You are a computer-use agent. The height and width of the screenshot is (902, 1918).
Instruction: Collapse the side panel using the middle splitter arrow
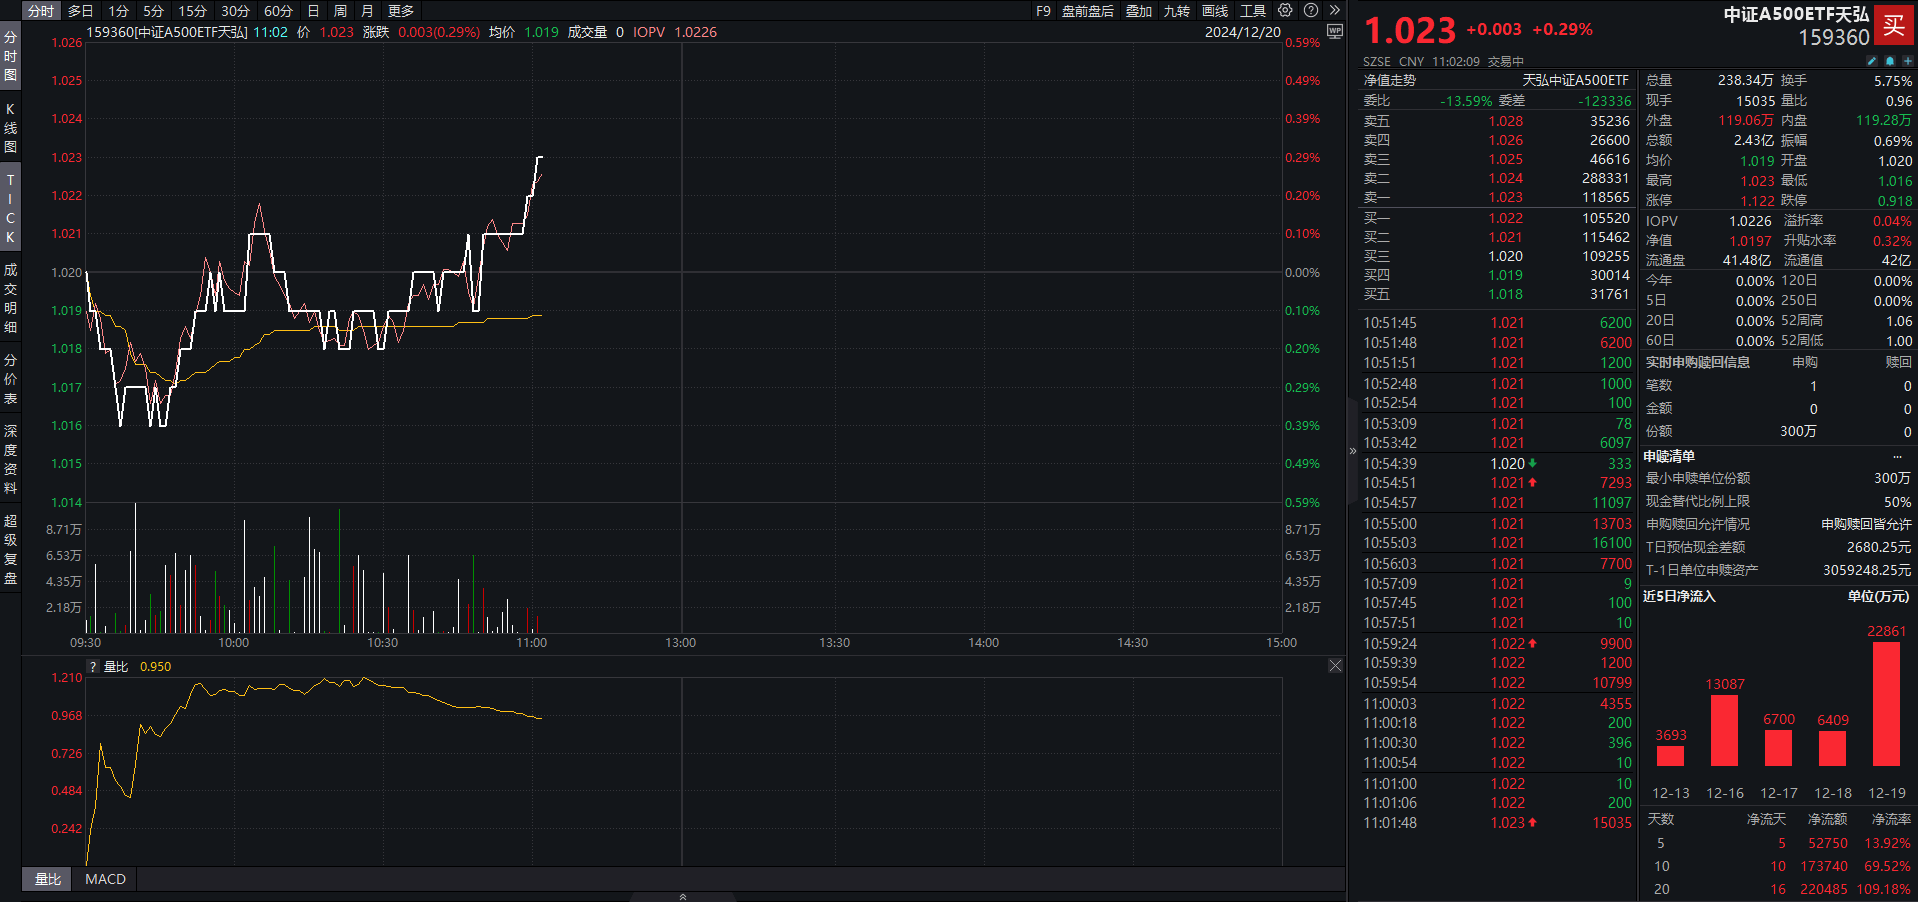[x=1353, y=451]
